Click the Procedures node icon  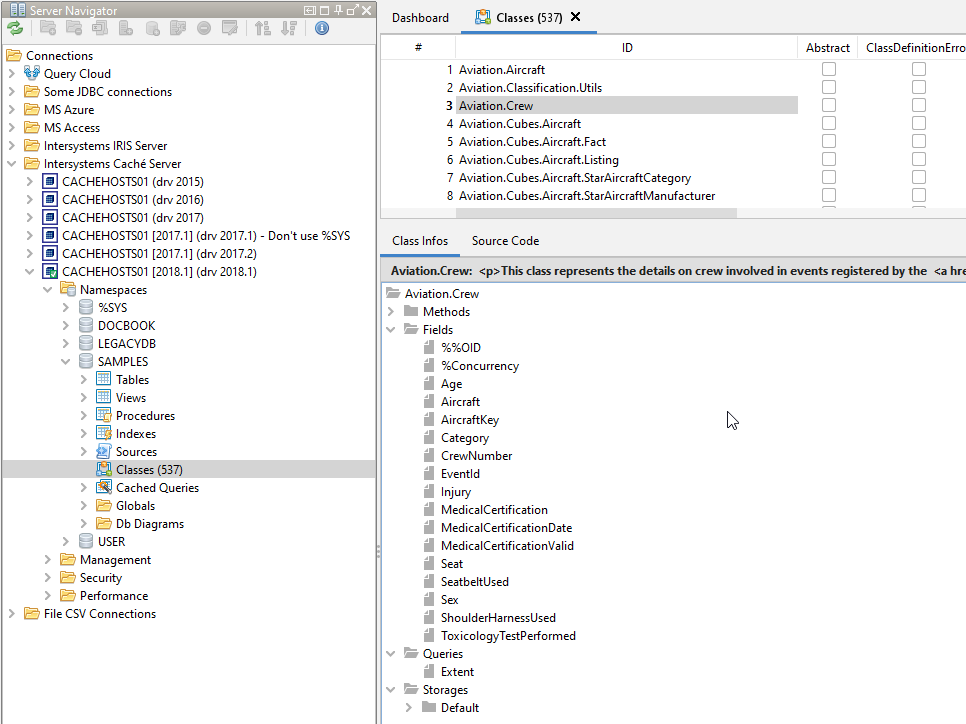point(103,416)
